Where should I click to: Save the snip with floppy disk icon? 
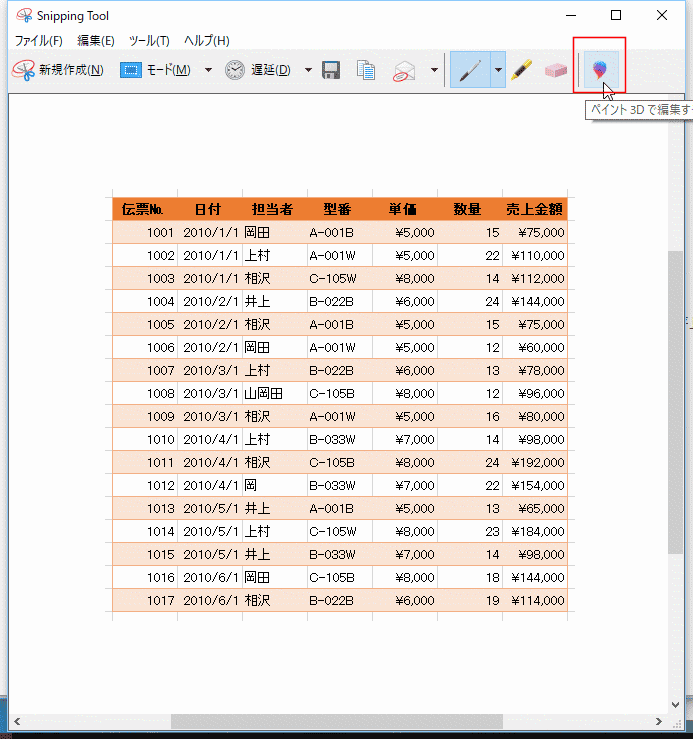[331, 70]
